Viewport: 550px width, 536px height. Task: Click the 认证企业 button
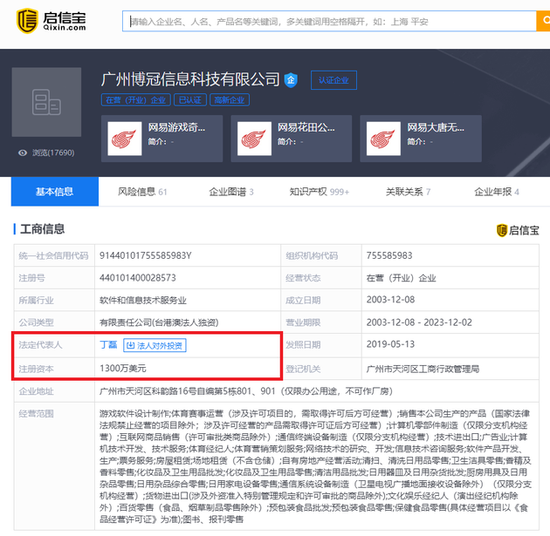[334, 80]
